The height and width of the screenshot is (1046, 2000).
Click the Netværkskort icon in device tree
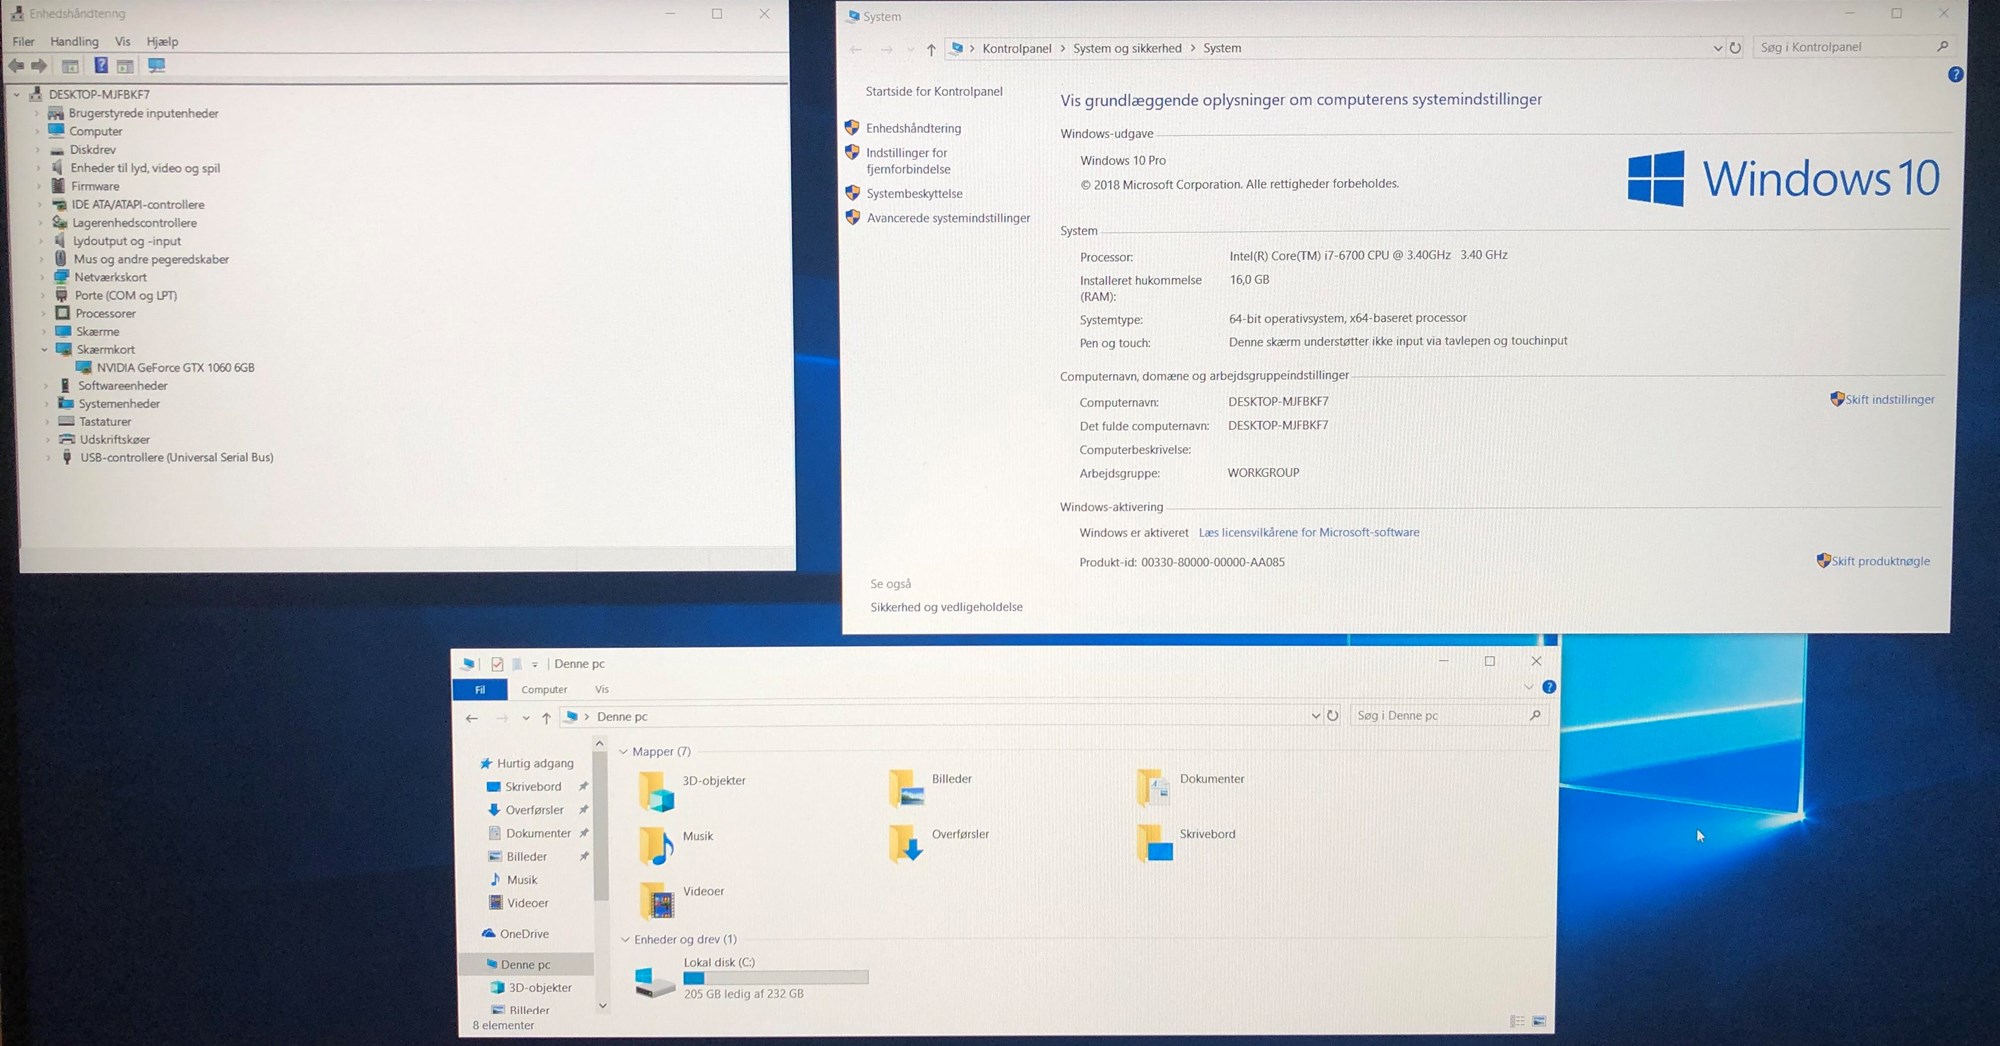coord(62,277)
